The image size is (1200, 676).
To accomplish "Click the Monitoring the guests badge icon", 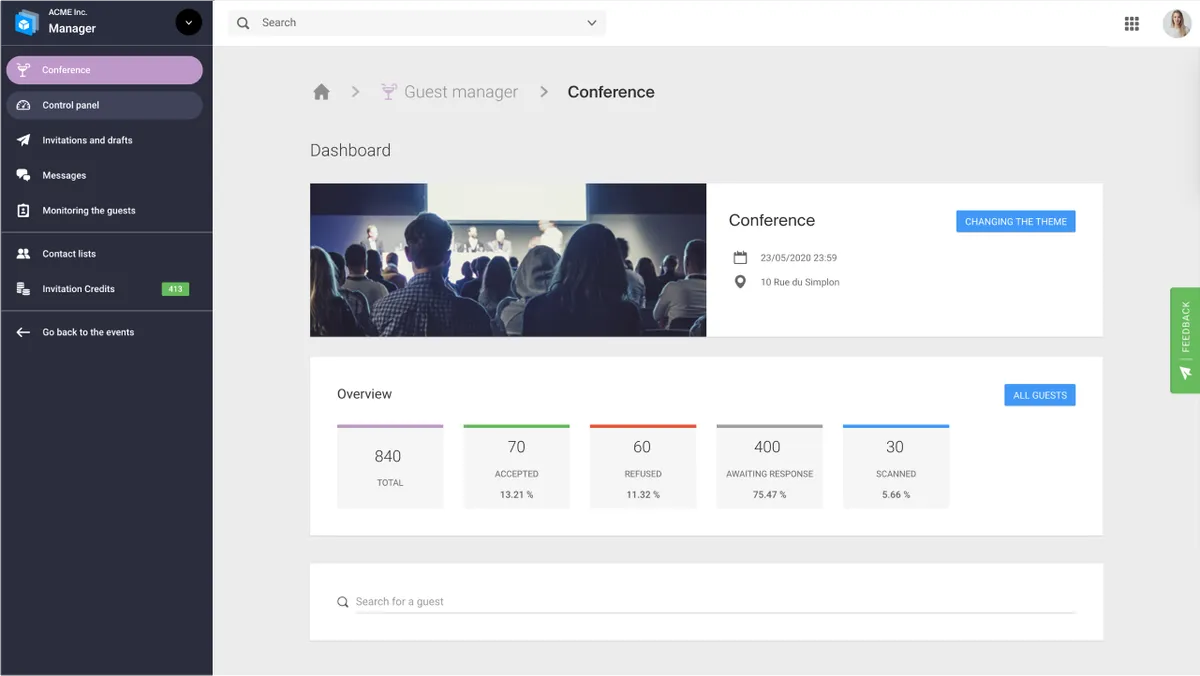I will (23, 211).
